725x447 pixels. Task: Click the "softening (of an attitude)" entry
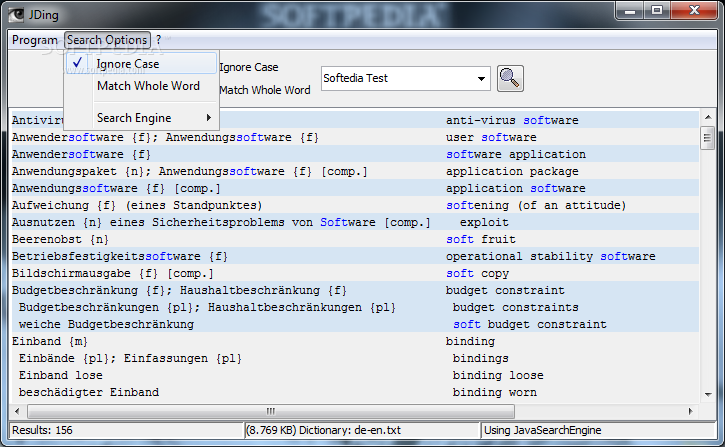pyautogui.click(x=536, y=205)
